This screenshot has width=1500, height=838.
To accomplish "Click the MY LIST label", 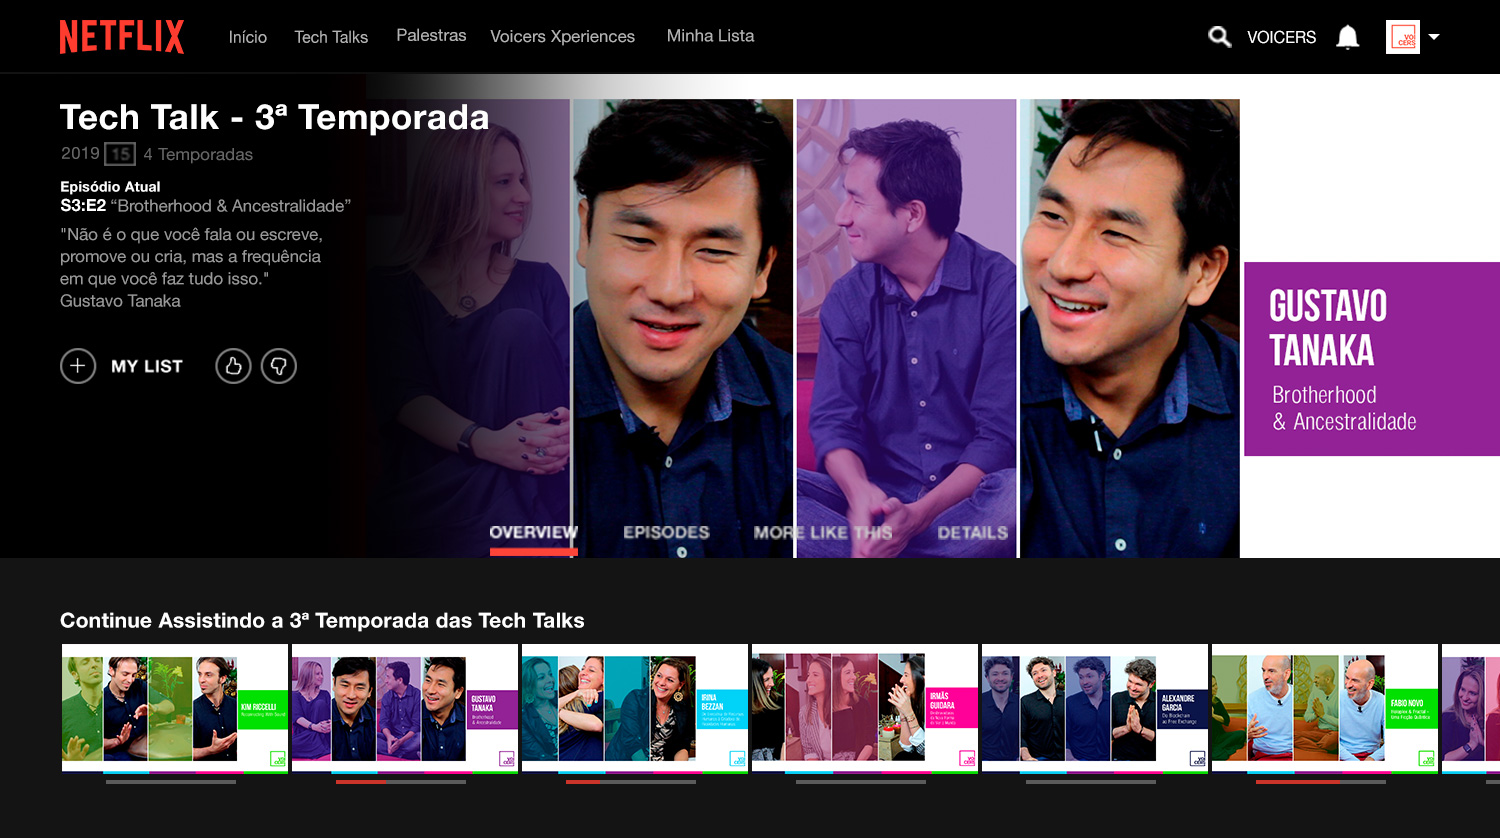I will (x=147, y=366).
